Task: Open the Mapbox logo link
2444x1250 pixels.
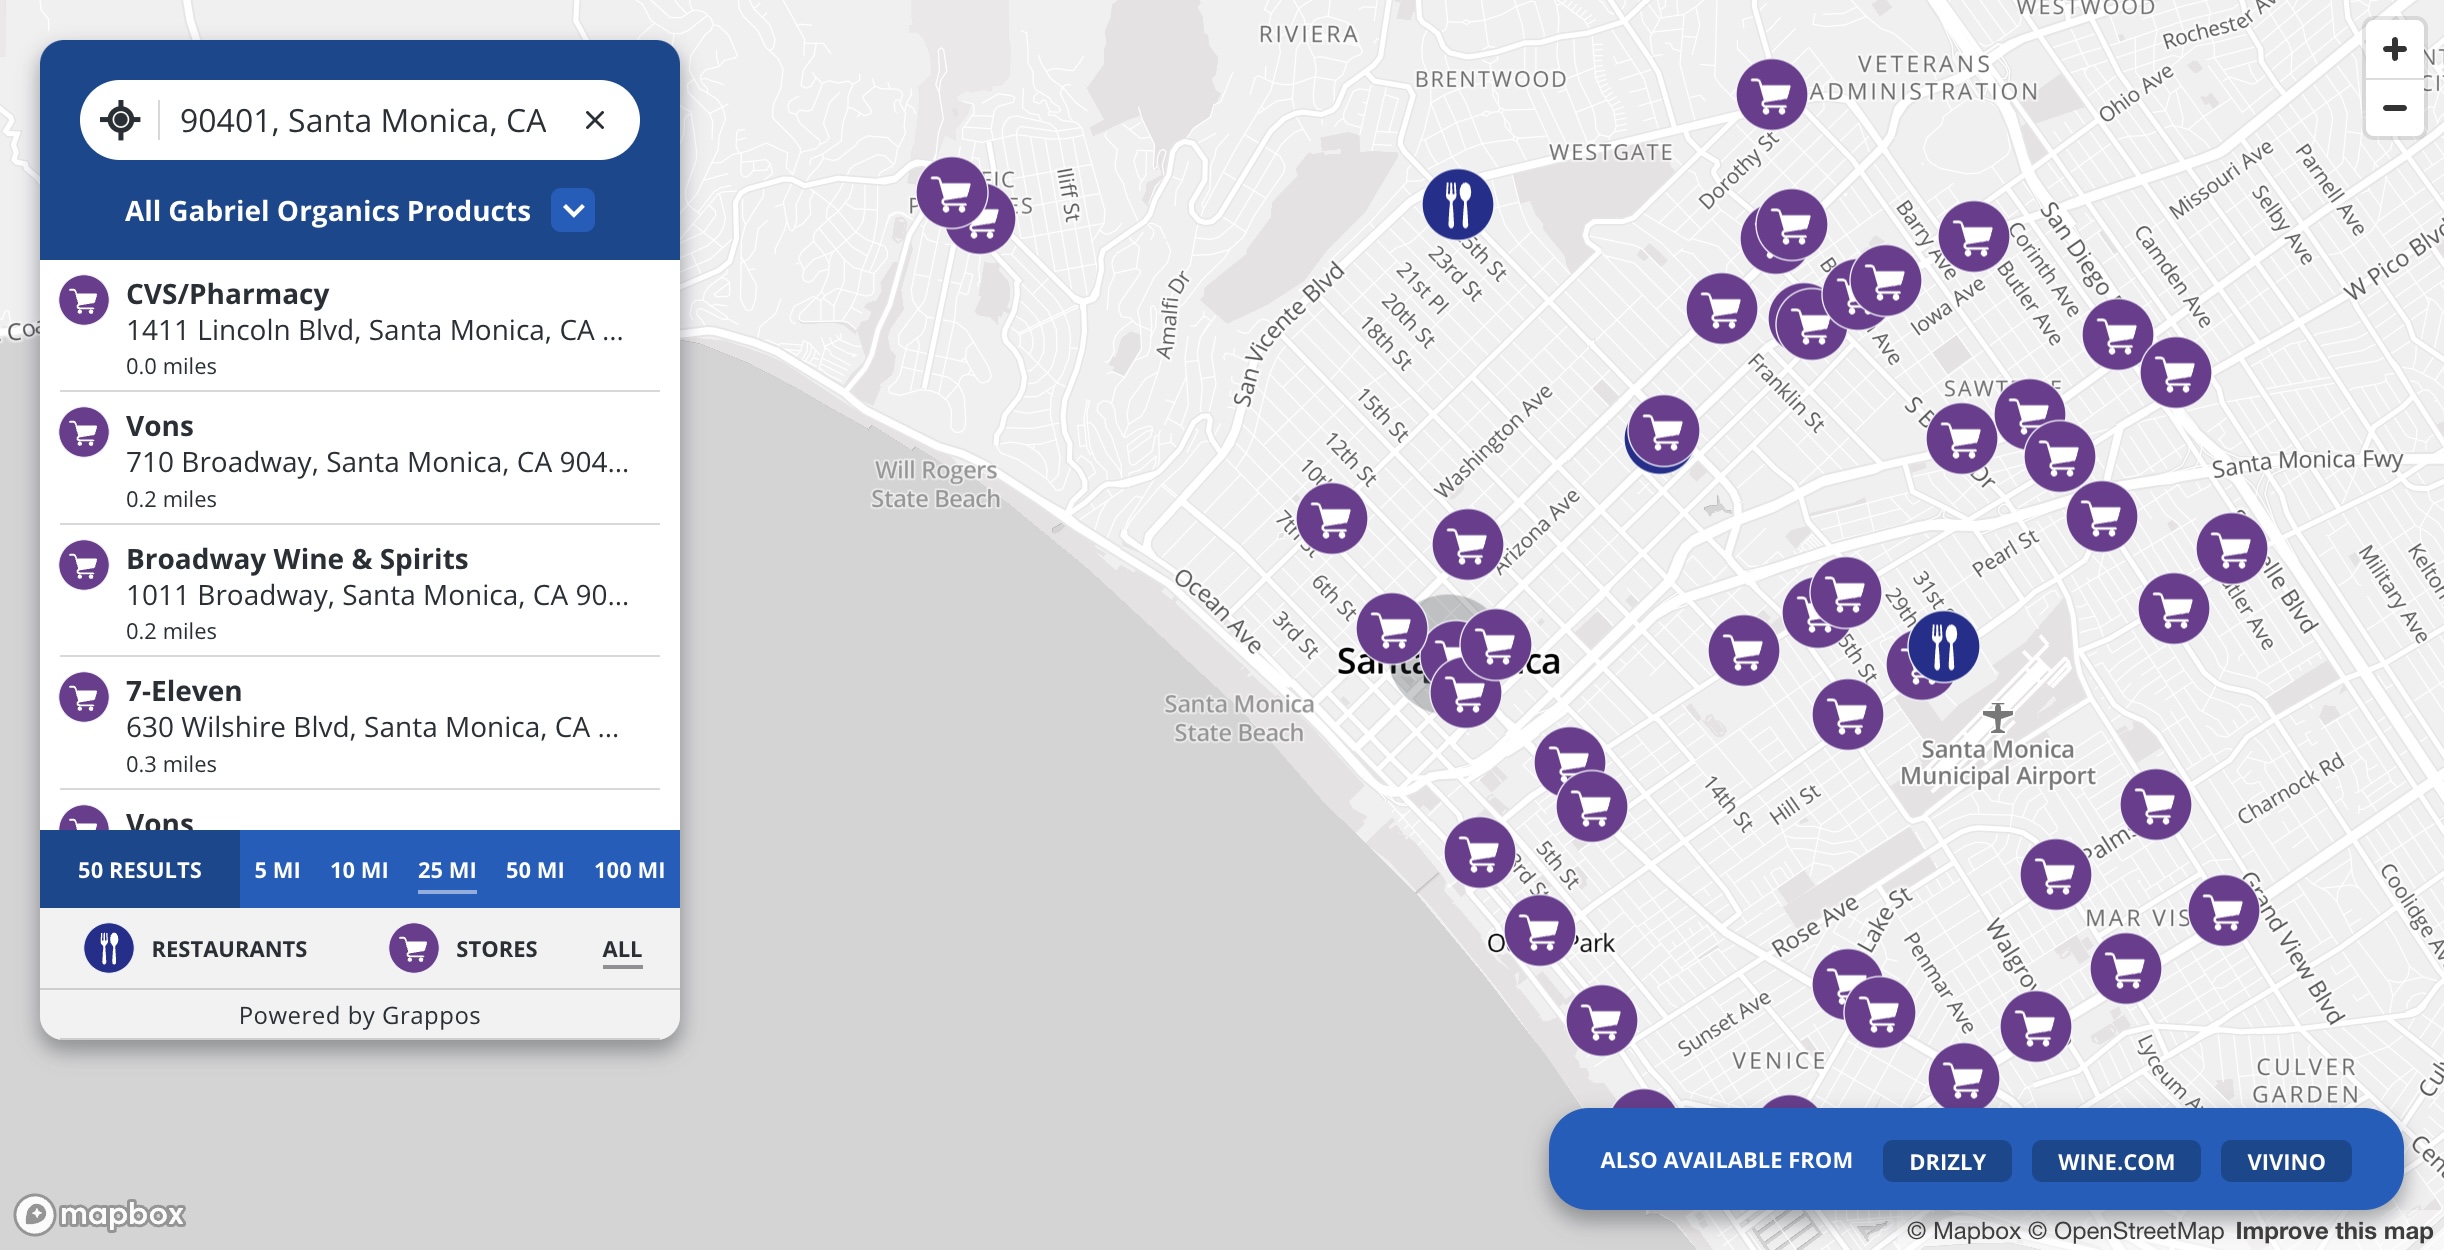Action: tap(100, 1214)
